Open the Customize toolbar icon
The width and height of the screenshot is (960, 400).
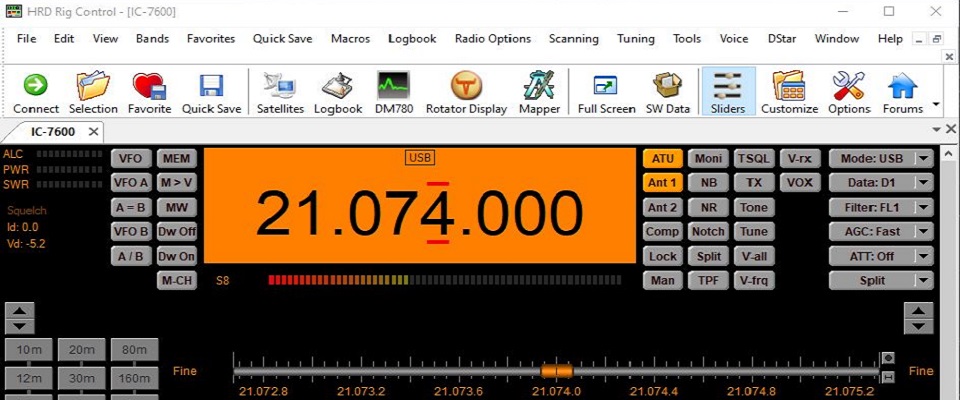click(x=789, y=92)
